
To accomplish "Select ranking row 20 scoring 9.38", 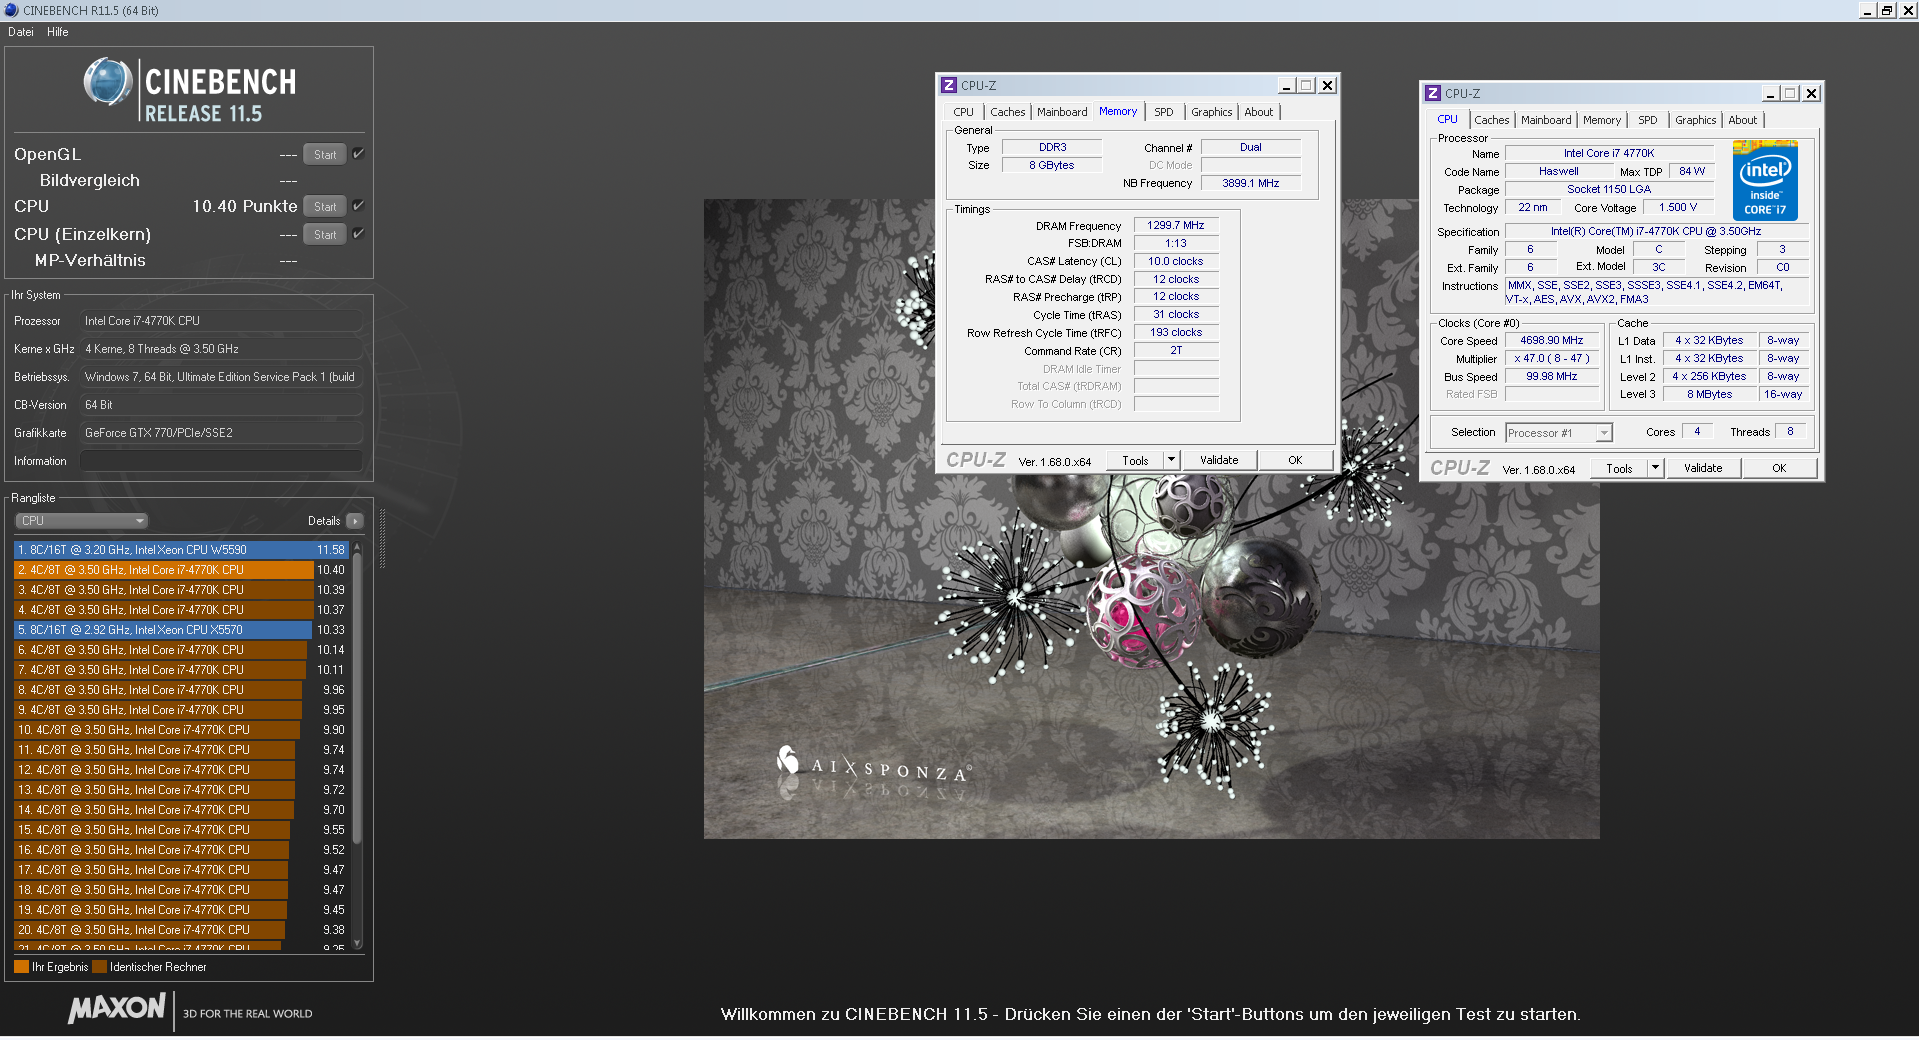I will tap(181, 930).
